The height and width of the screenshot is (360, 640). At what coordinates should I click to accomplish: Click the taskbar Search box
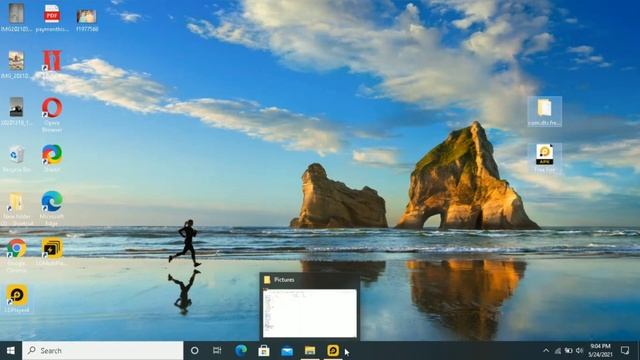tap(103, 351)
